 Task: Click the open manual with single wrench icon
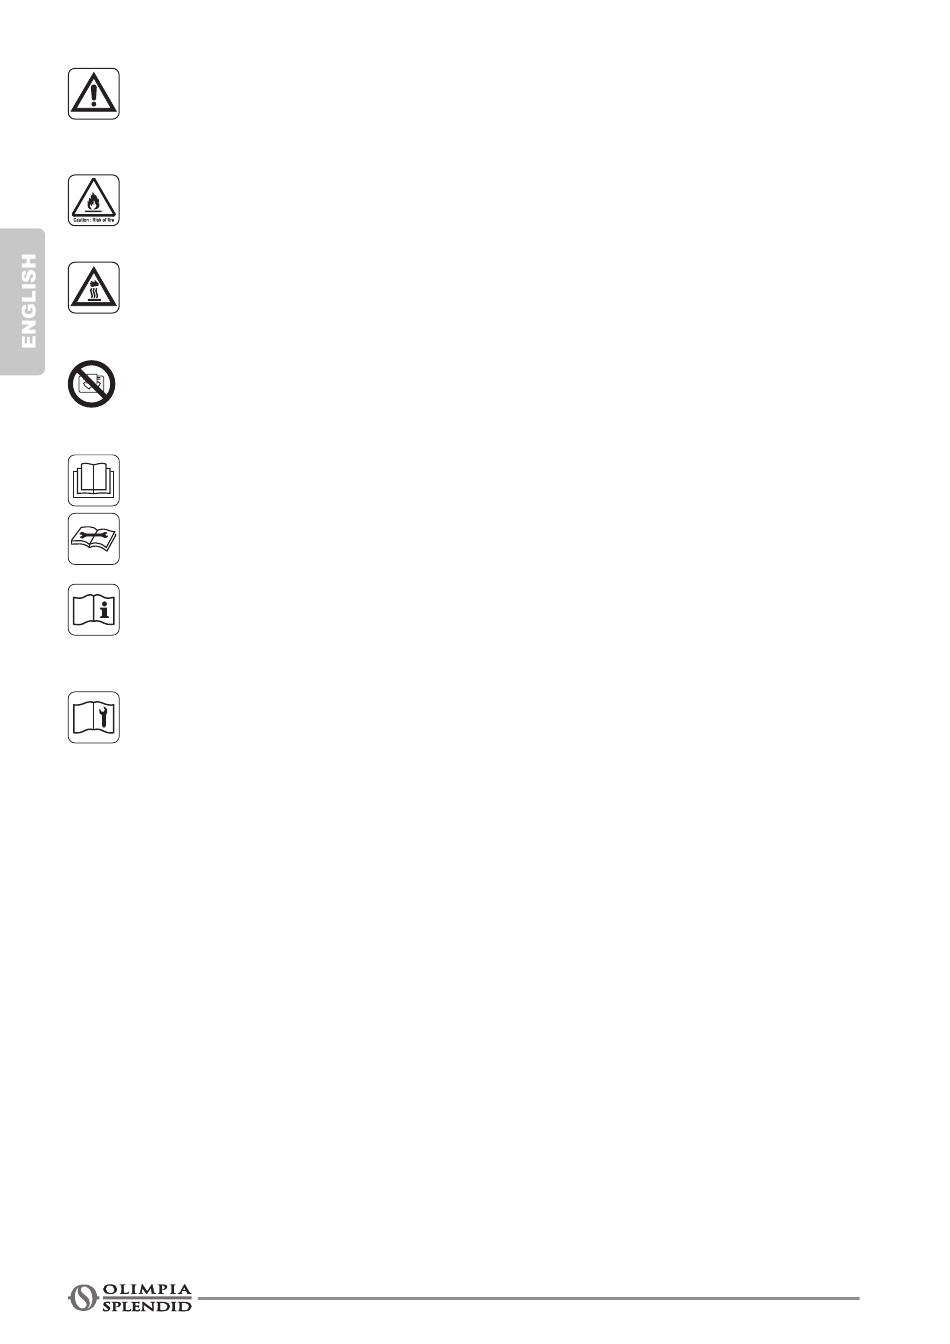(94, 717)
